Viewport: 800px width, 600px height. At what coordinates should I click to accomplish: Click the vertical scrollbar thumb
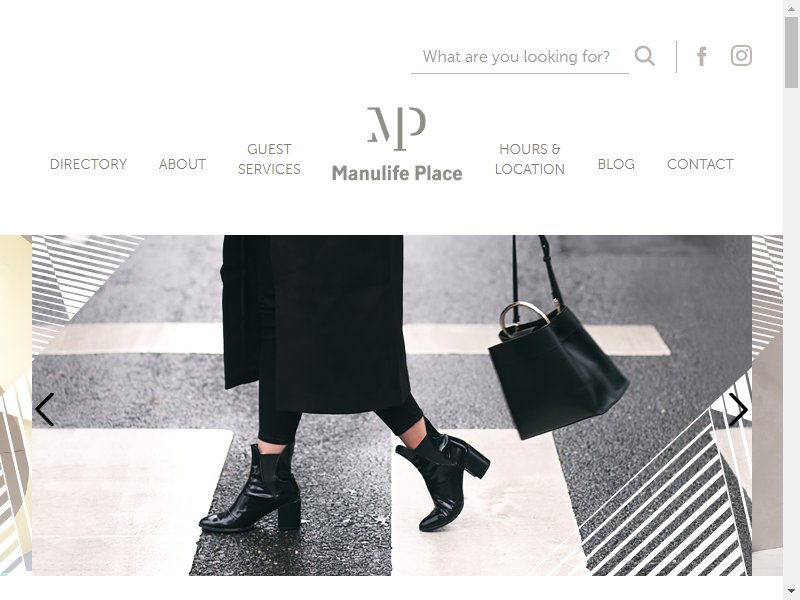click(791, 52)
